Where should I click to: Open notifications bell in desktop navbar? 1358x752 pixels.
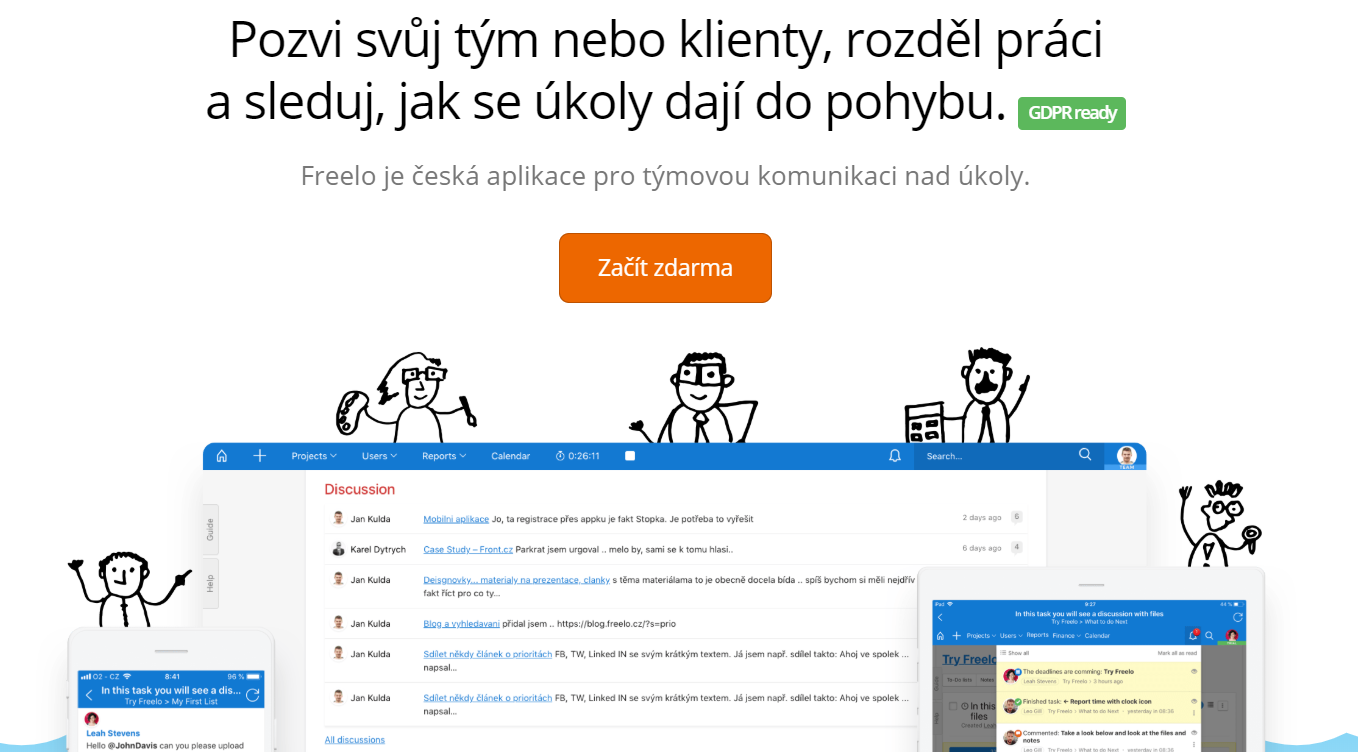(x=895, y=456)
